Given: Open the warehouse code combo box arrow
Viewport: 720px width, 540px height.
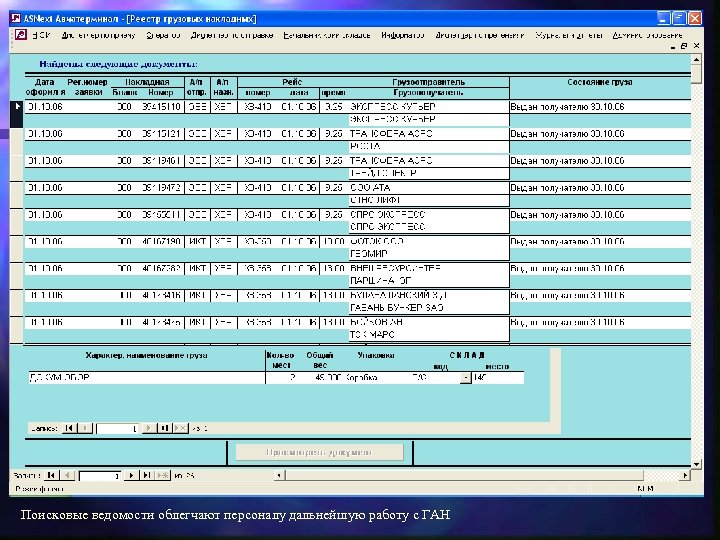Looking at the screenshot, I should [466, 377].
